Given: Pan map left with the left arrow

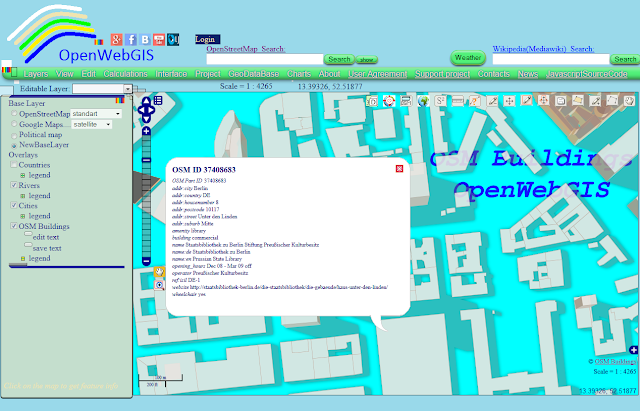Looking at the screenshot, I should click(x=141, y=110).
